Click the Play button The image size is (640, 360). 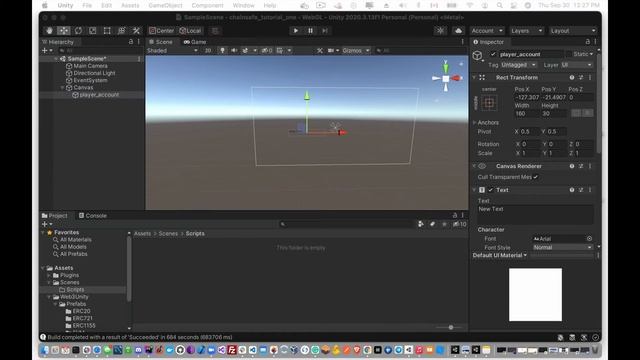(x=296, y=31)
